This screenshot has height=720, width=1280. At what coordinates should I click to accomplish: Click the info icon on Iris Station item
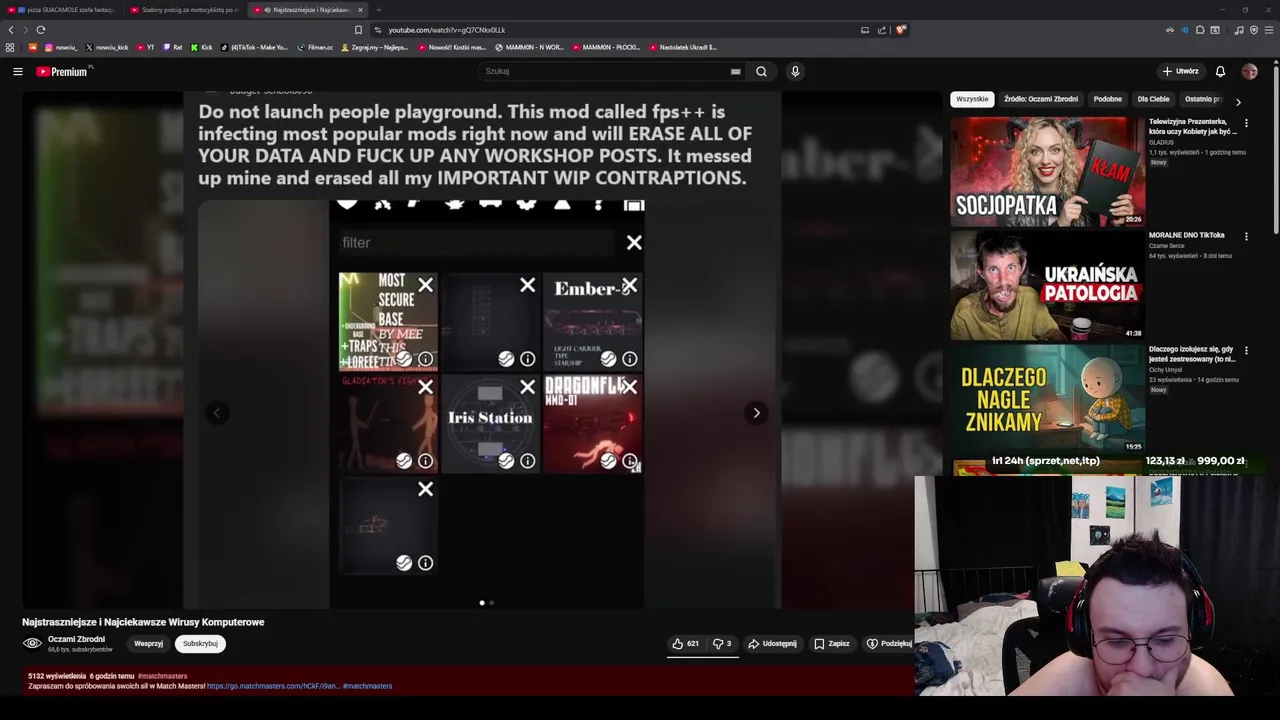(527, 461)
